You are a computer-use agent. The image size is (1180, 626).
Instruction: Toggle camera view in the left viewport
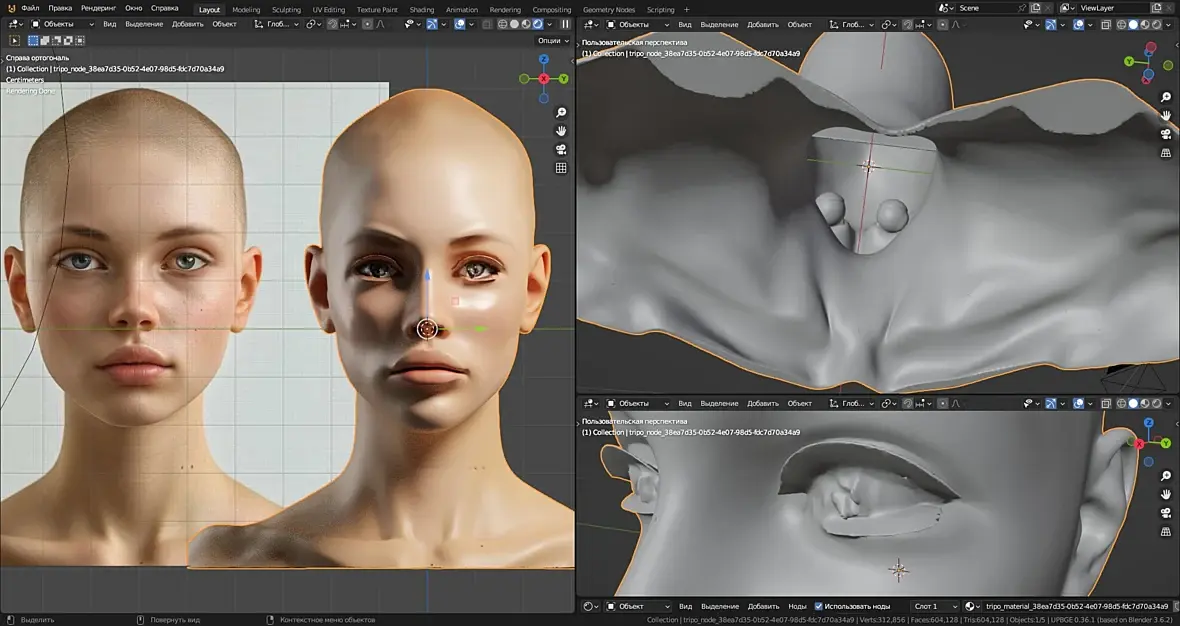tap(561, 150)
